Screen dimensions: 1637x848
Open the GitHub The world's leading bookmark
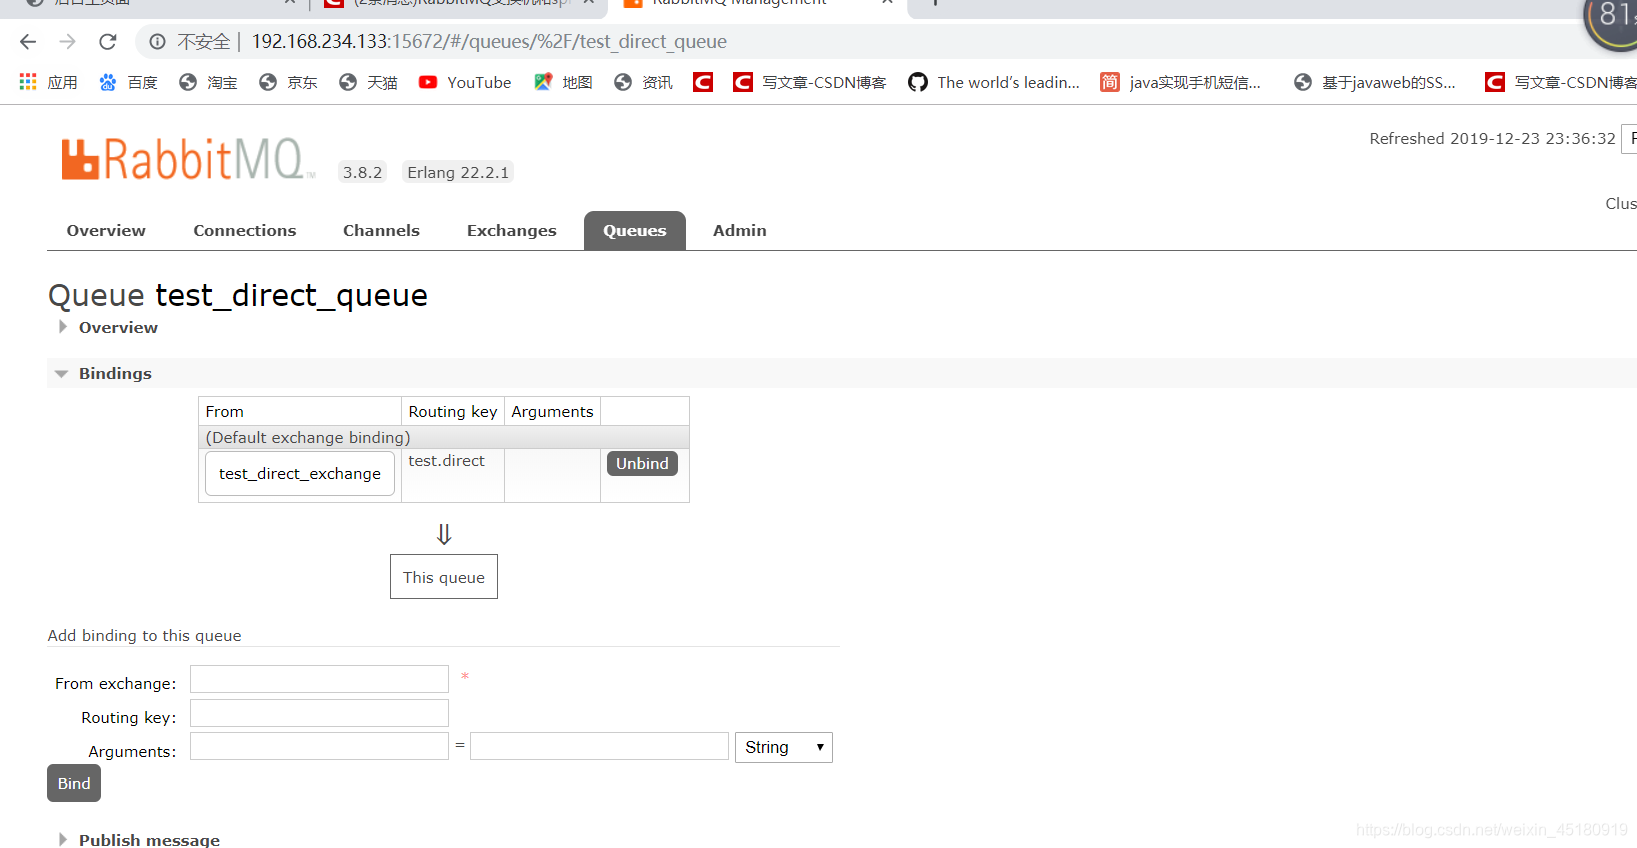(x=994, y=82)
